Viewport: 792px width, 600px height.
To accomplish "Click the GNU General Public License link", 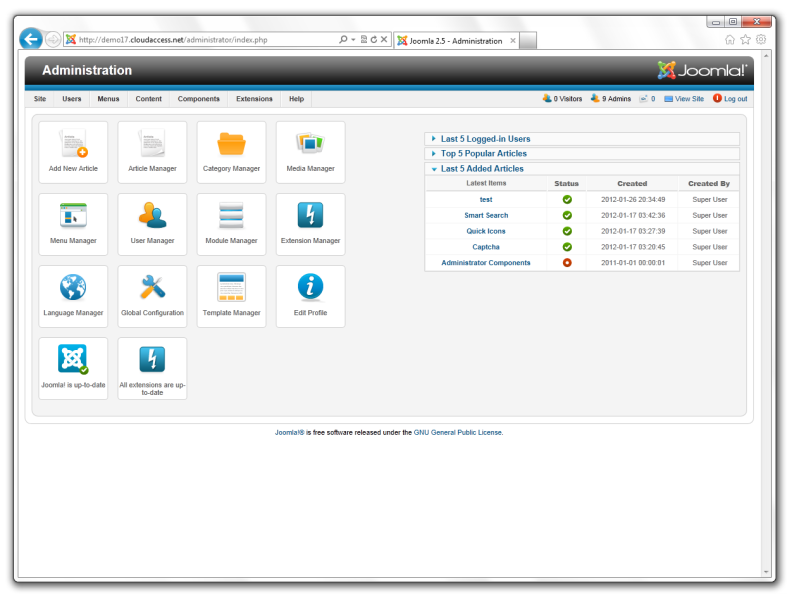I will pyautogui.click(x=458, y=432).
